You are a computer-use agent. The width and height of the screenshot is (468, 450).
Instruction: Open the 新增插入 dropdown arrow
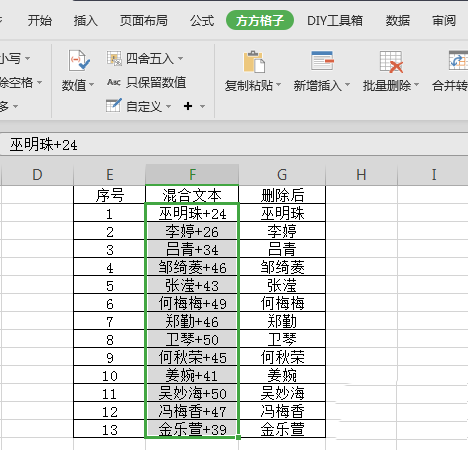(347, 85)
